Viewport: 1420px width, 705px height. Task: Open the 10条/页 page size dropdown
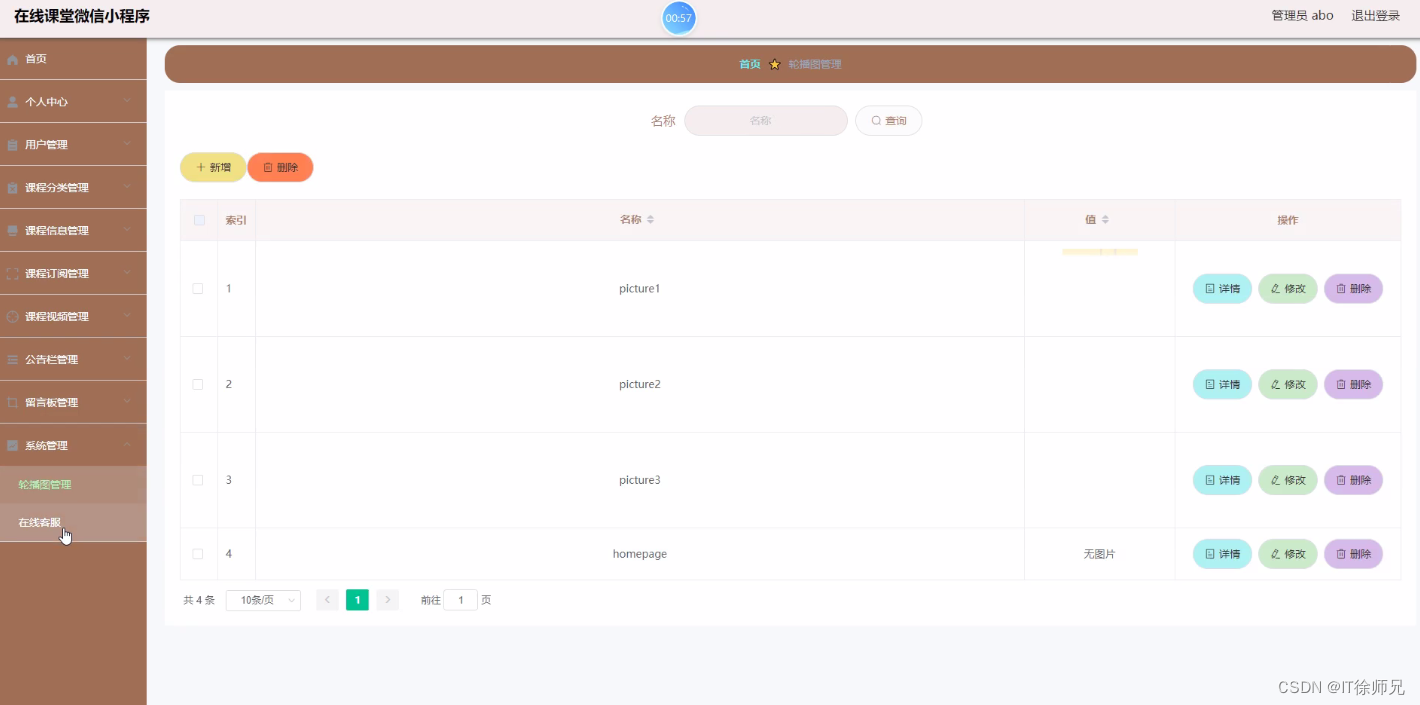point(263,600)
